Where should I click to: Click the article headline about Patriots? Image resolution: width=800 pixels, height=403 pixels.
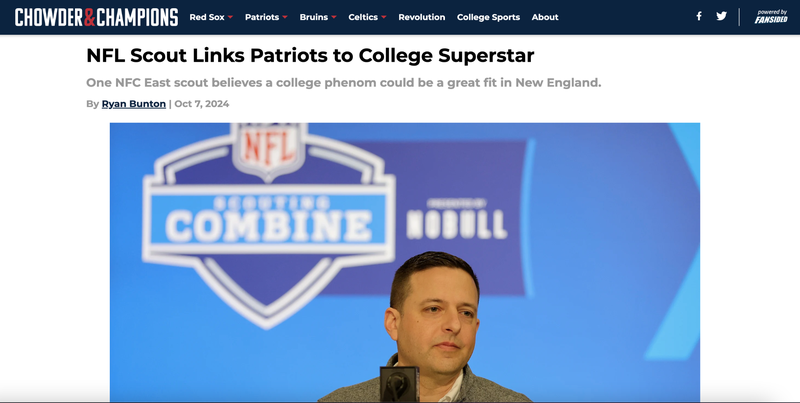310,56
